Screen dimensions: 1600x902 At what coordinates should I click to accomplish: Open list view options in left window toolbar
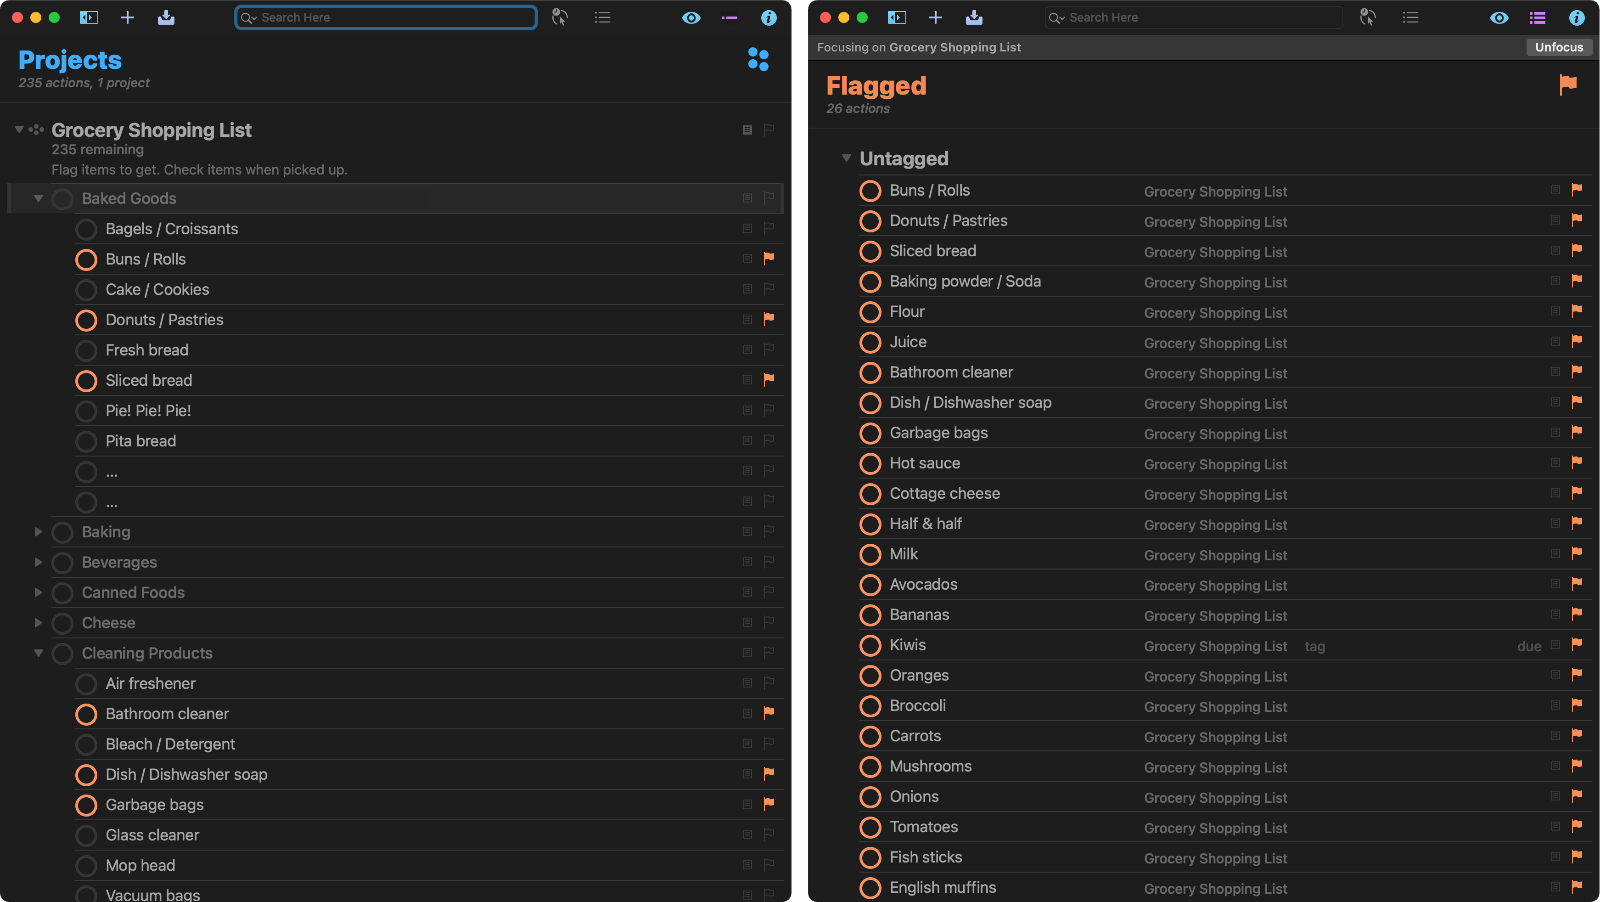tap(602, 17)
